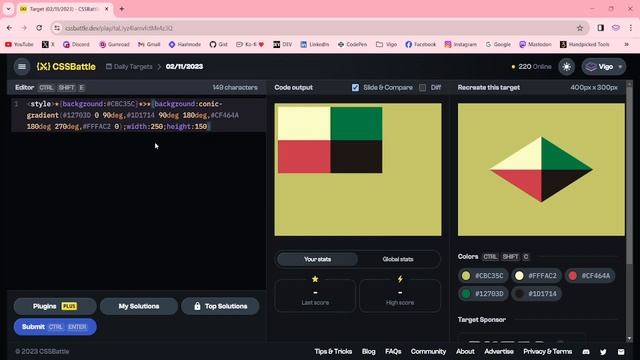Expand the bookmarks overflow chevron
Image resolution: width=640 pixels, height=360 pixels.
[x=627, y=44]
